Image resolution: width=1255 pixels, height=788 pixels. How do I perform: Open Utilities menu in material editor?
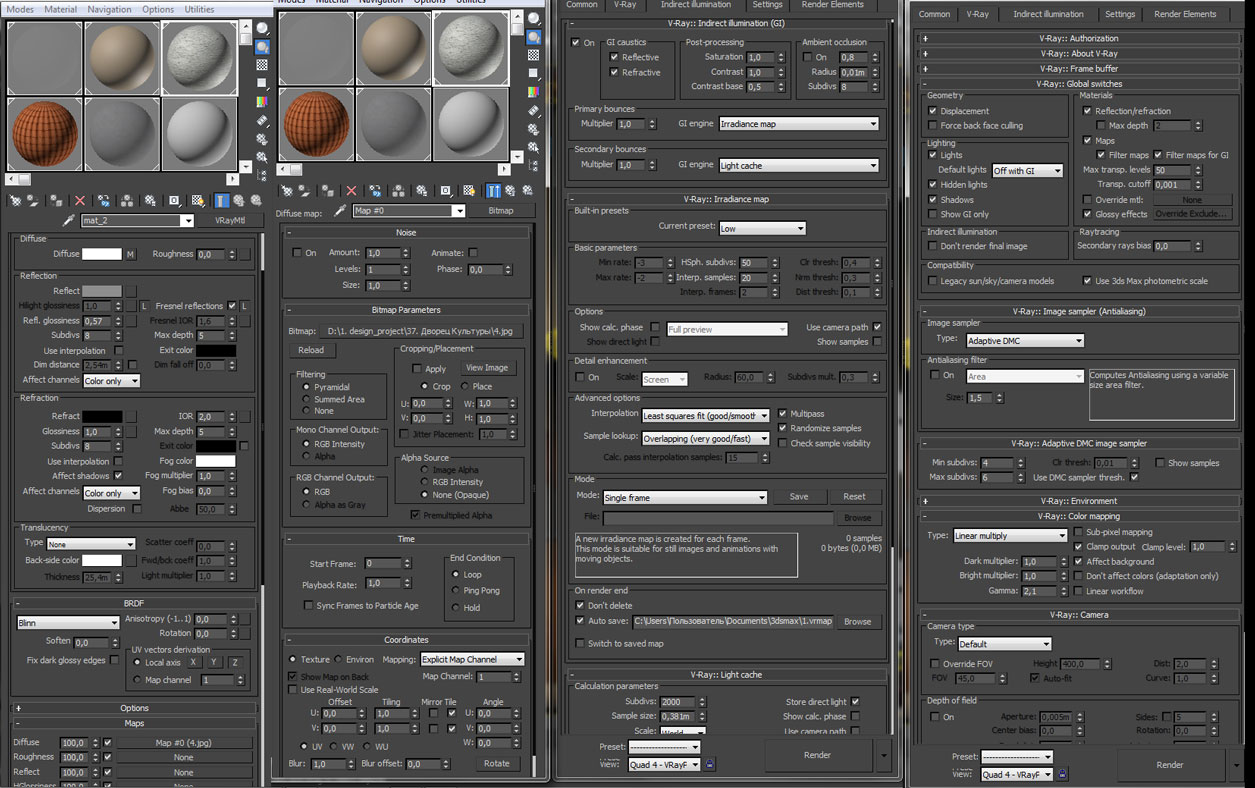pos(199,9)
